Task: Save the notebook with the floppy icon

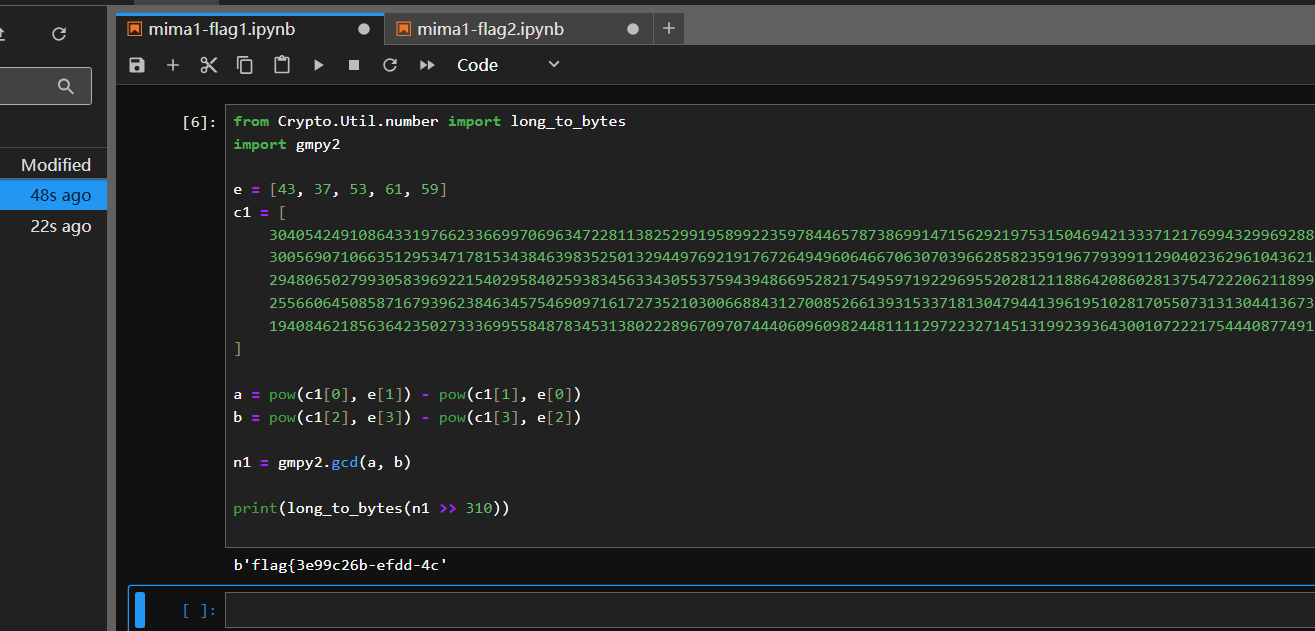Action: click(x=137, y=65)
